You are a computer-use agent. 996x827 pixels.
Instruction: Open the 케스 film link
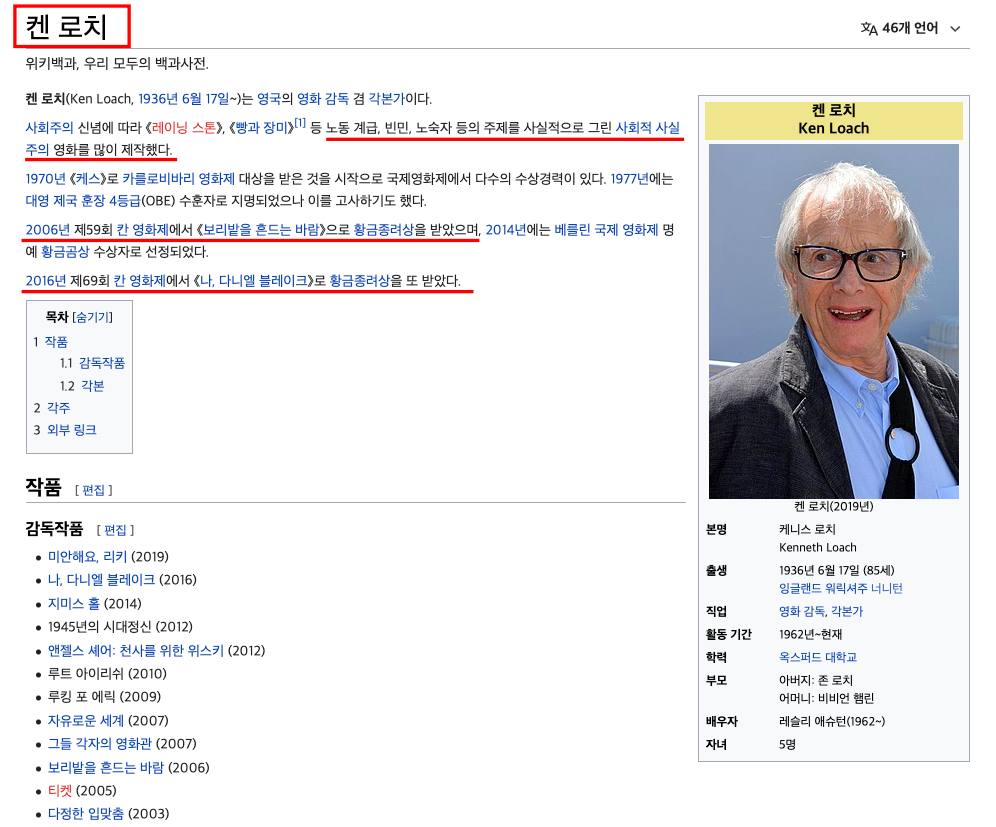[88, 178]
